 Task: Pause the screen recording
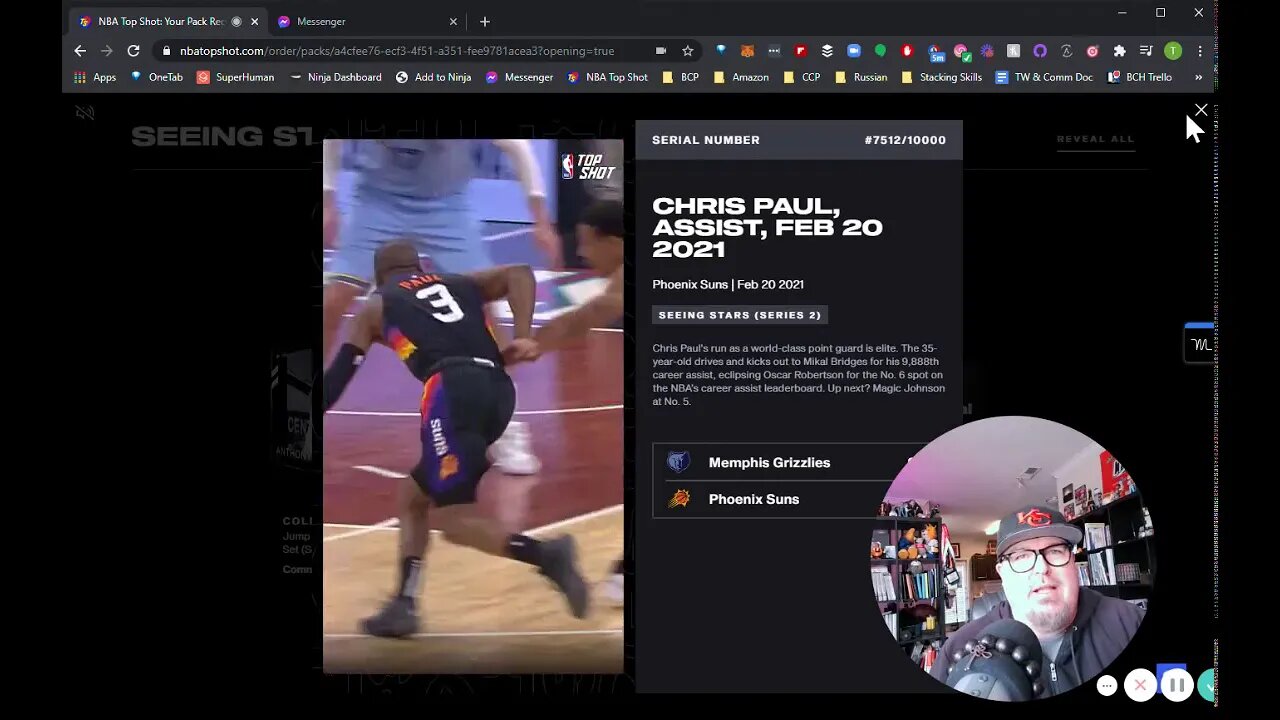(1176, 685)
